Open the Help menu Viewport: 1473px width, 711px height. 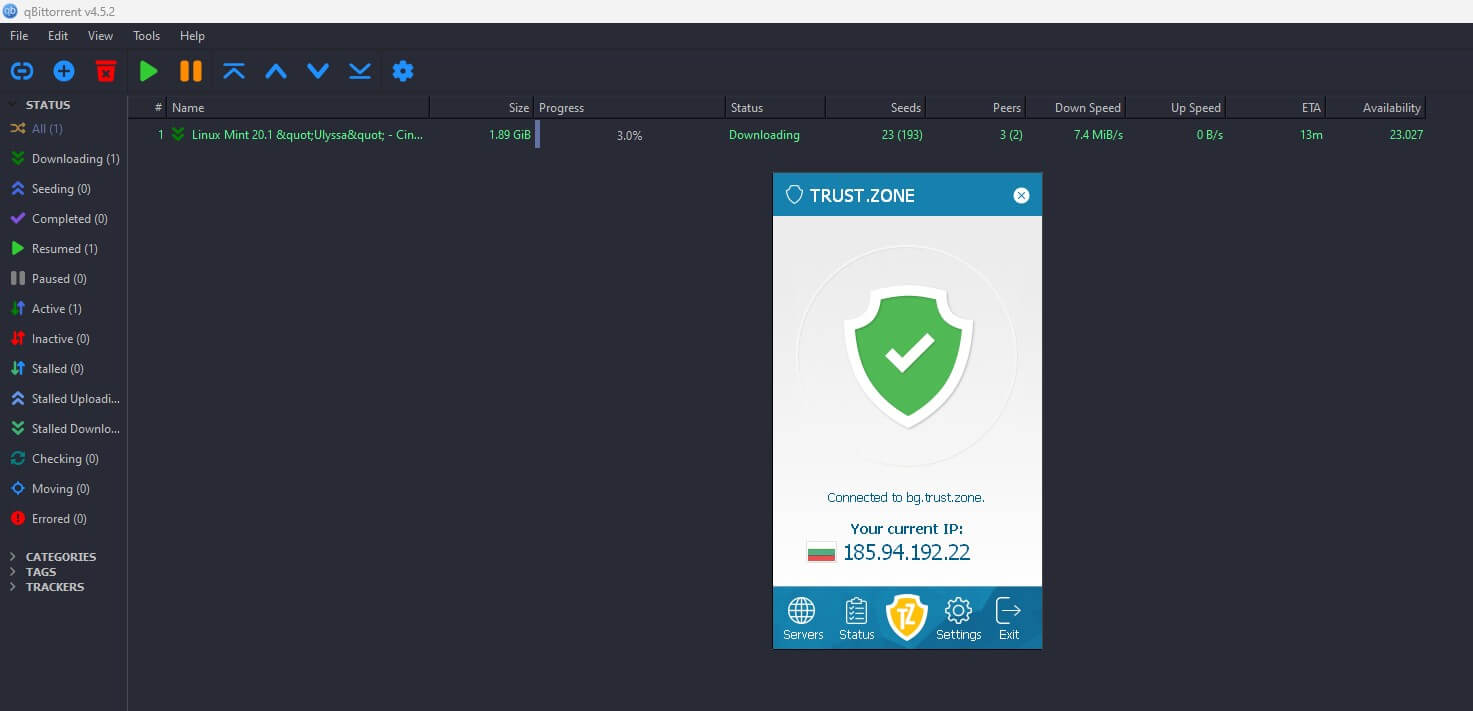pos(192,36)
